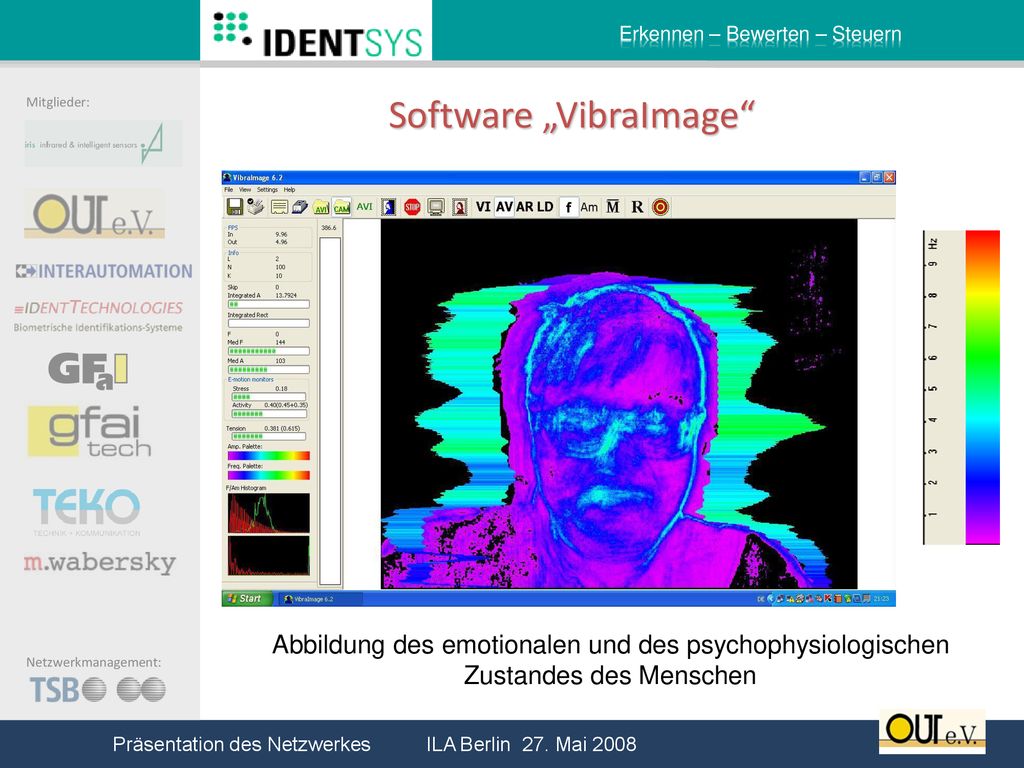Click the red circular target icon

(660, 207)
